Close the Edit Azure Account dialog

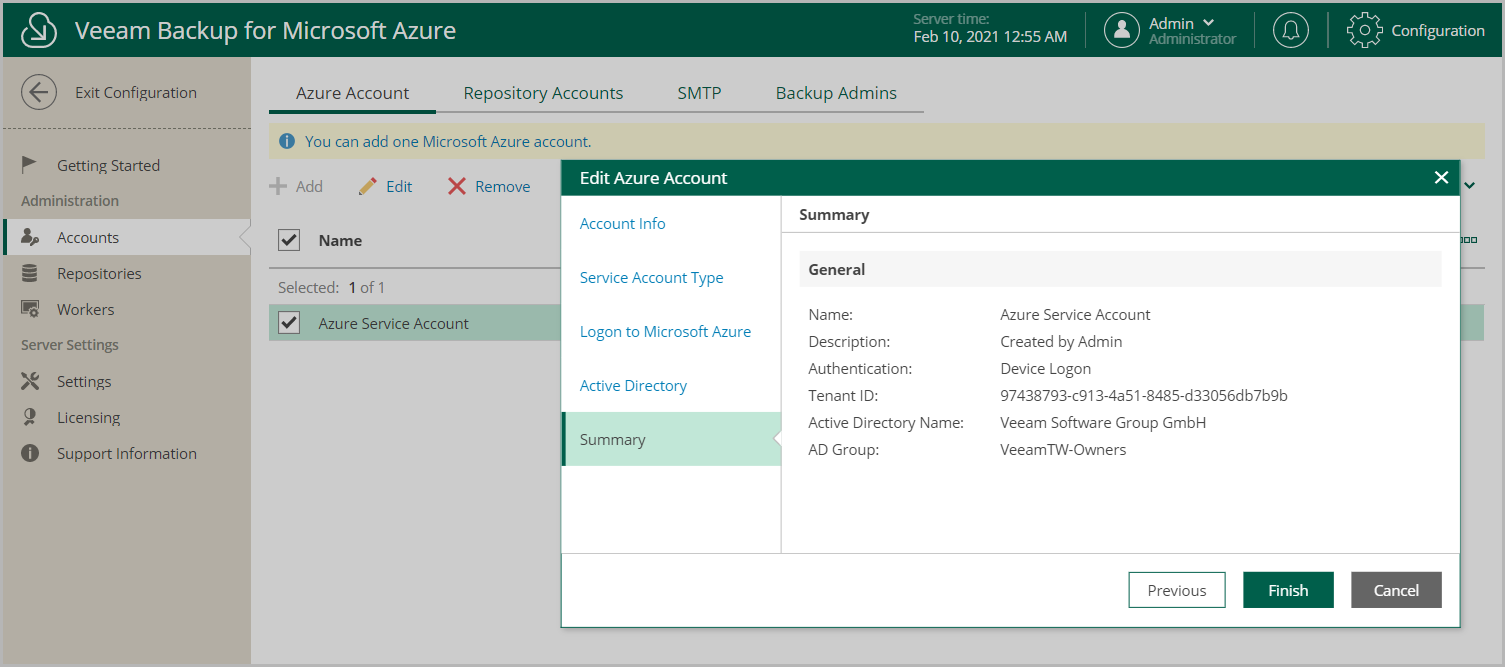pos(1441,177)
